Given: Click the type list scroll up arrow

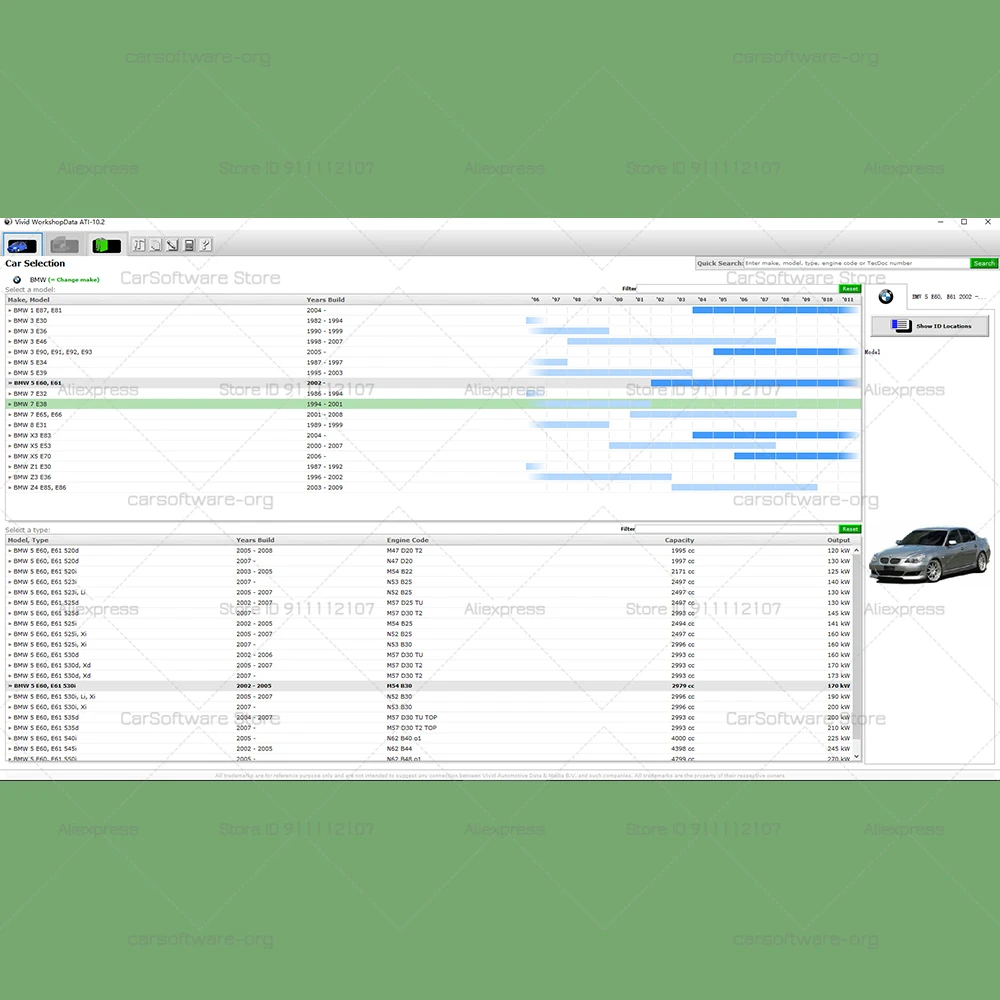Looking at the screenshot, I should tap(857, 550).
